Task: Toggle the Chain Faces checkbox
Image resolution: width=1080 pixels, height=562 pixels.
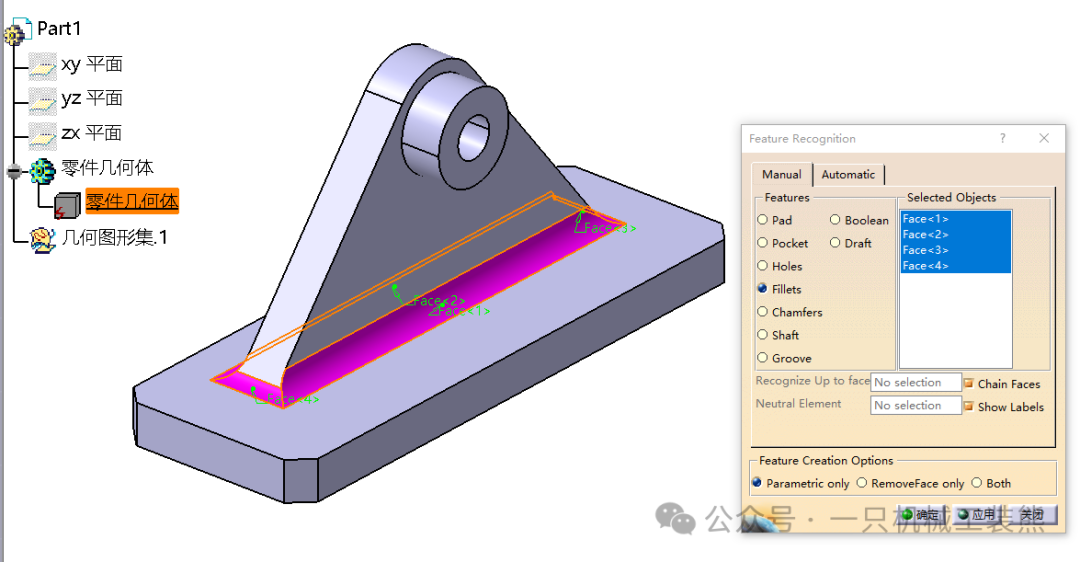Action: click(x=968, y=384)
